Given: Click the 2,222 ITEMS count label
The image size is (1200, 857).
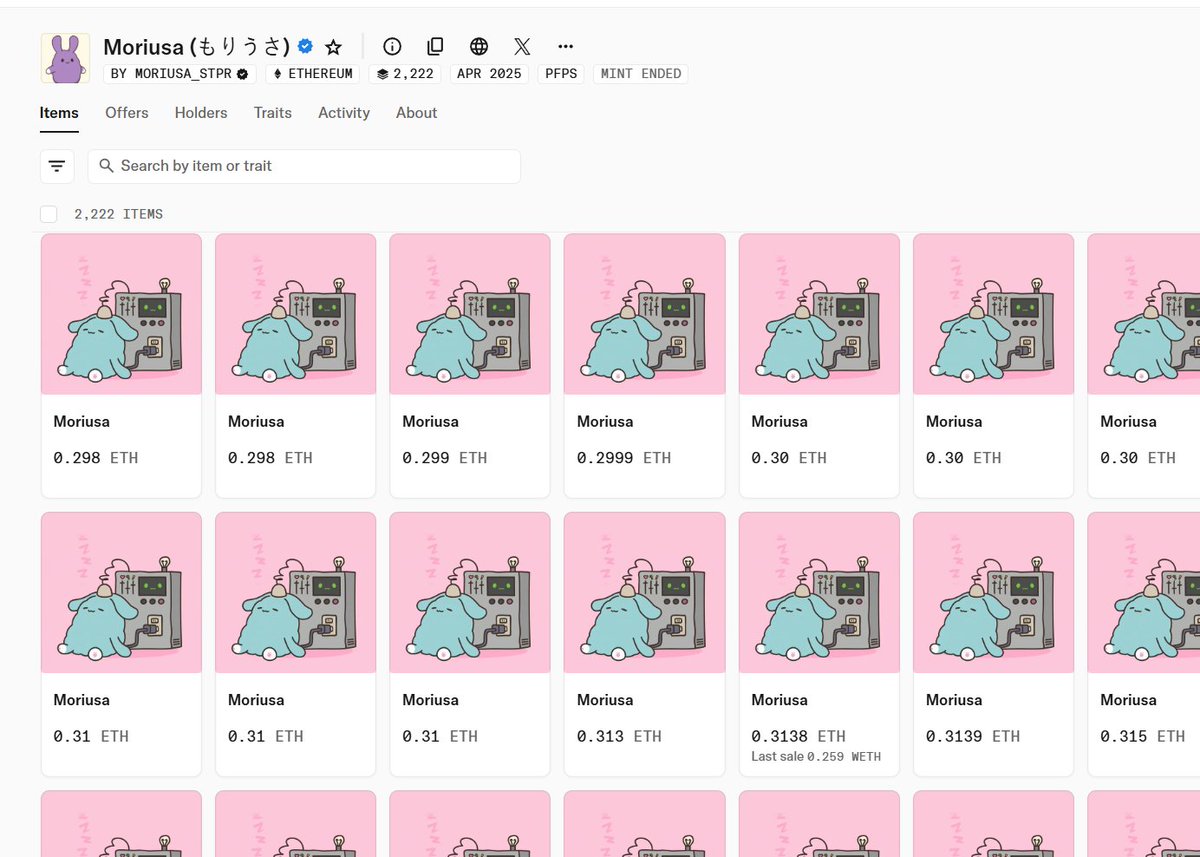Looking at the screenshot, I should (x=118, y=214).
